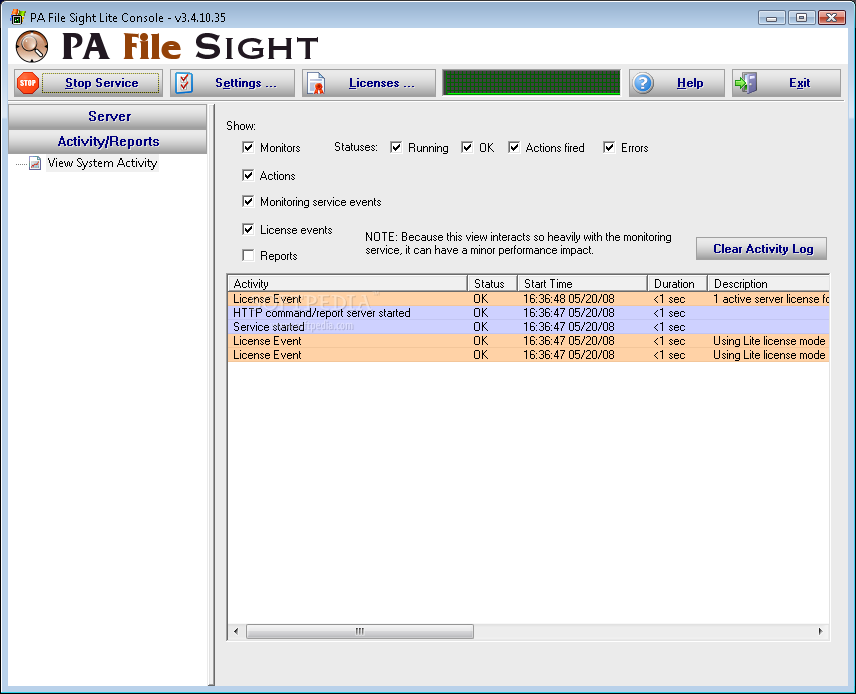Image resolution: width=856 pixels, height=694 pixels.
Task: Click OK status of Service started row
Action: click(x=480, y=327)
